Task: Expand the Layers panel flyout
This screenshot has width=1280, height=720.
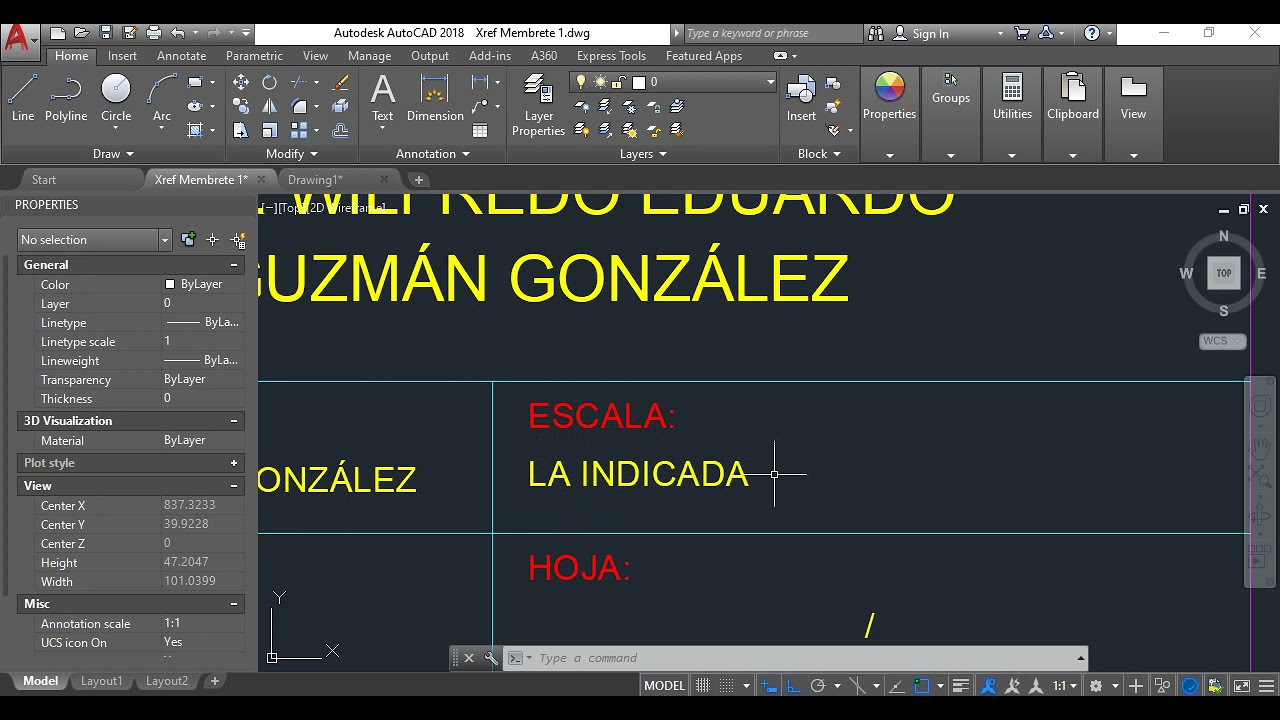Action: click(x=643, y=154)
